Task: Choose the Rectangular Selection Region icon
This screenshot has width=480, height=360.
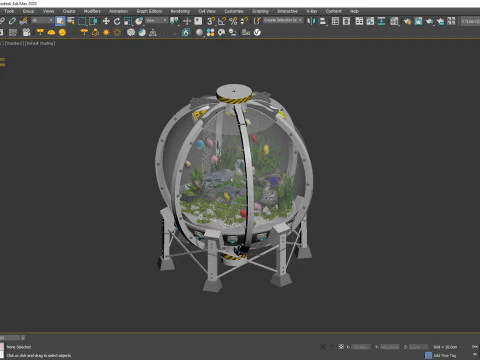Action: coord(82,21)
